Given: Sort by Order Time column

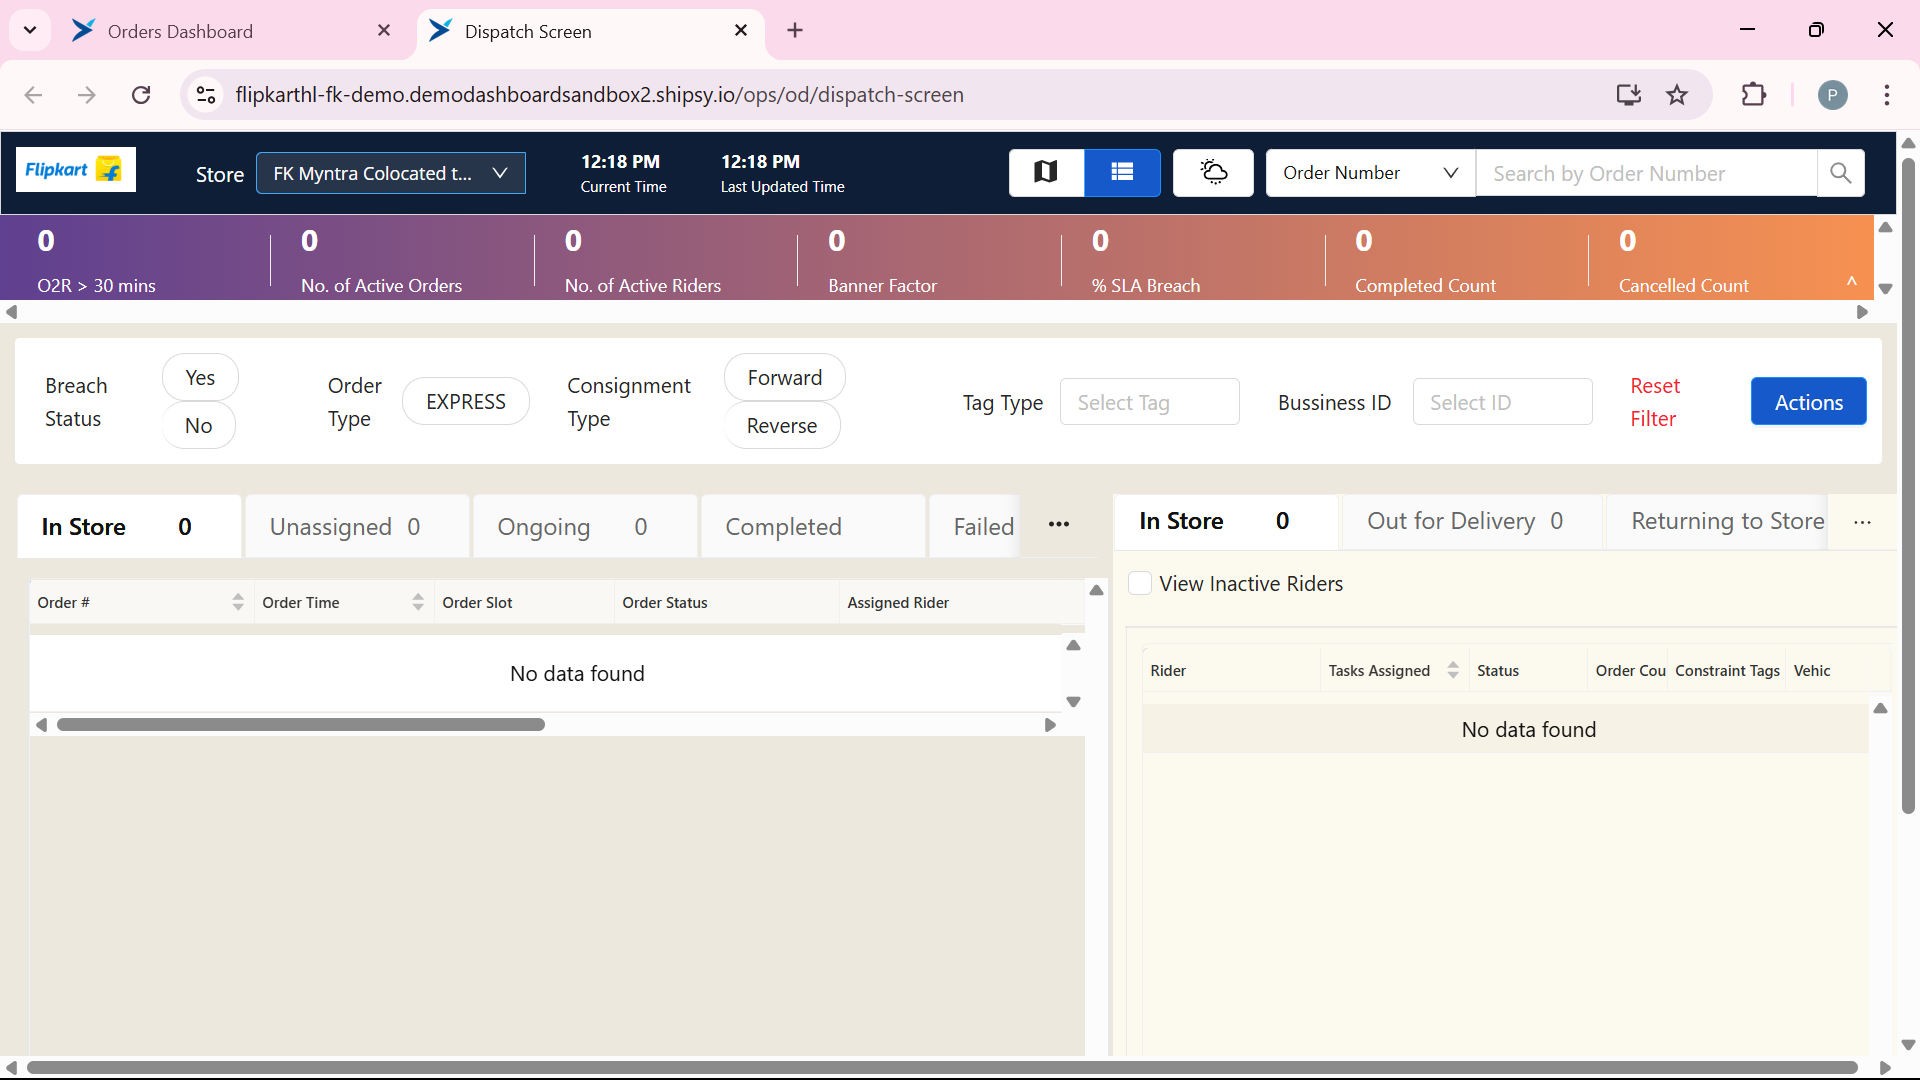Looking at the screenshot, I should 418,602.
